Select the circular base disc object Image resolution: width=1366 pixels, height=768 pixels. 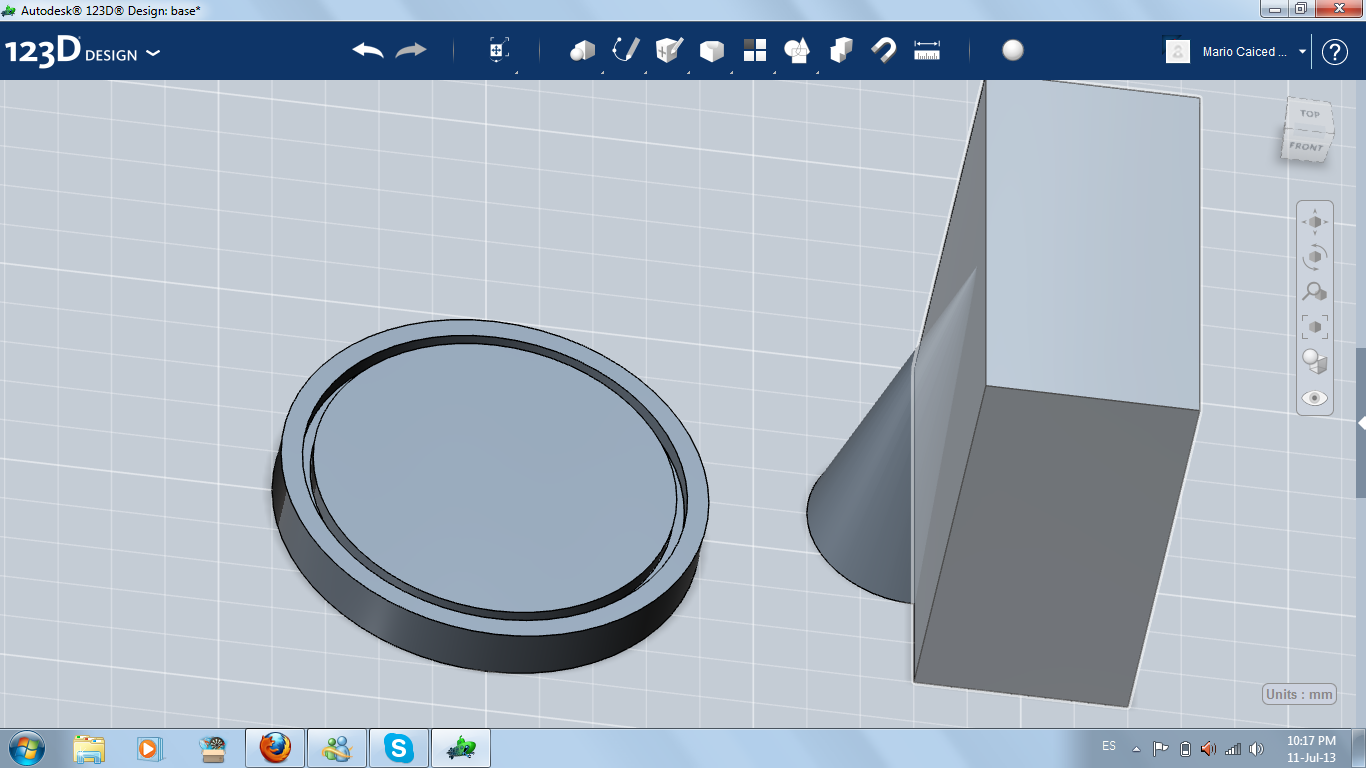491,495
